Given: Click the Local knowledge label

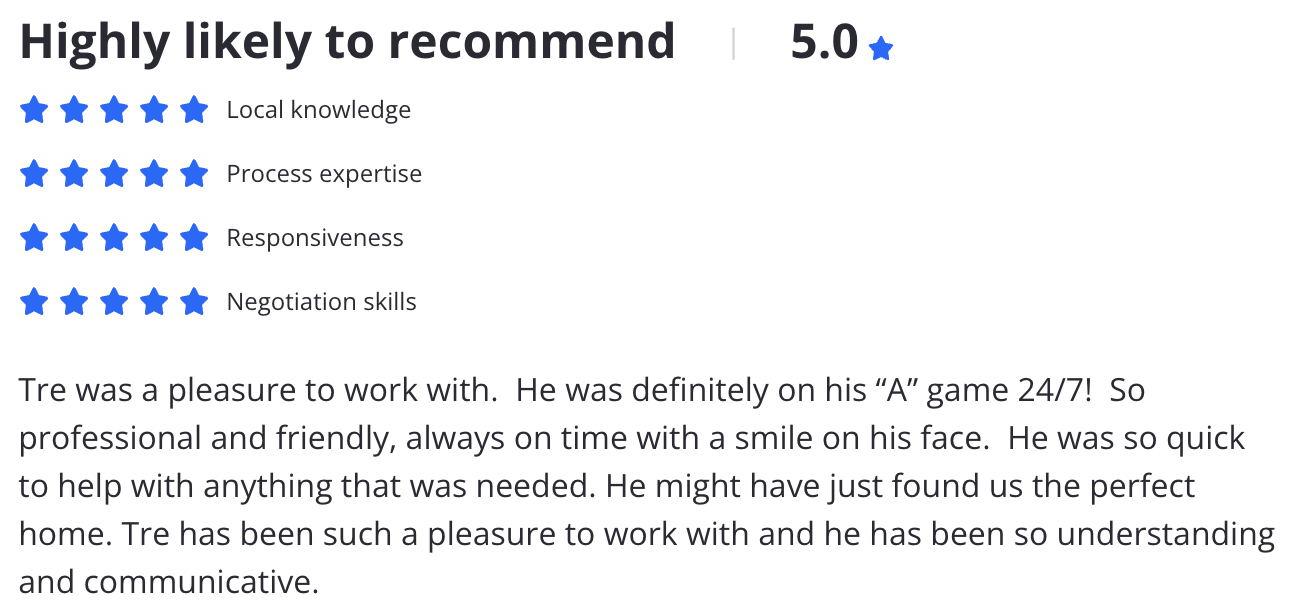Looking at the screenshot, I should pyautogui.click(x=319, y=109).
